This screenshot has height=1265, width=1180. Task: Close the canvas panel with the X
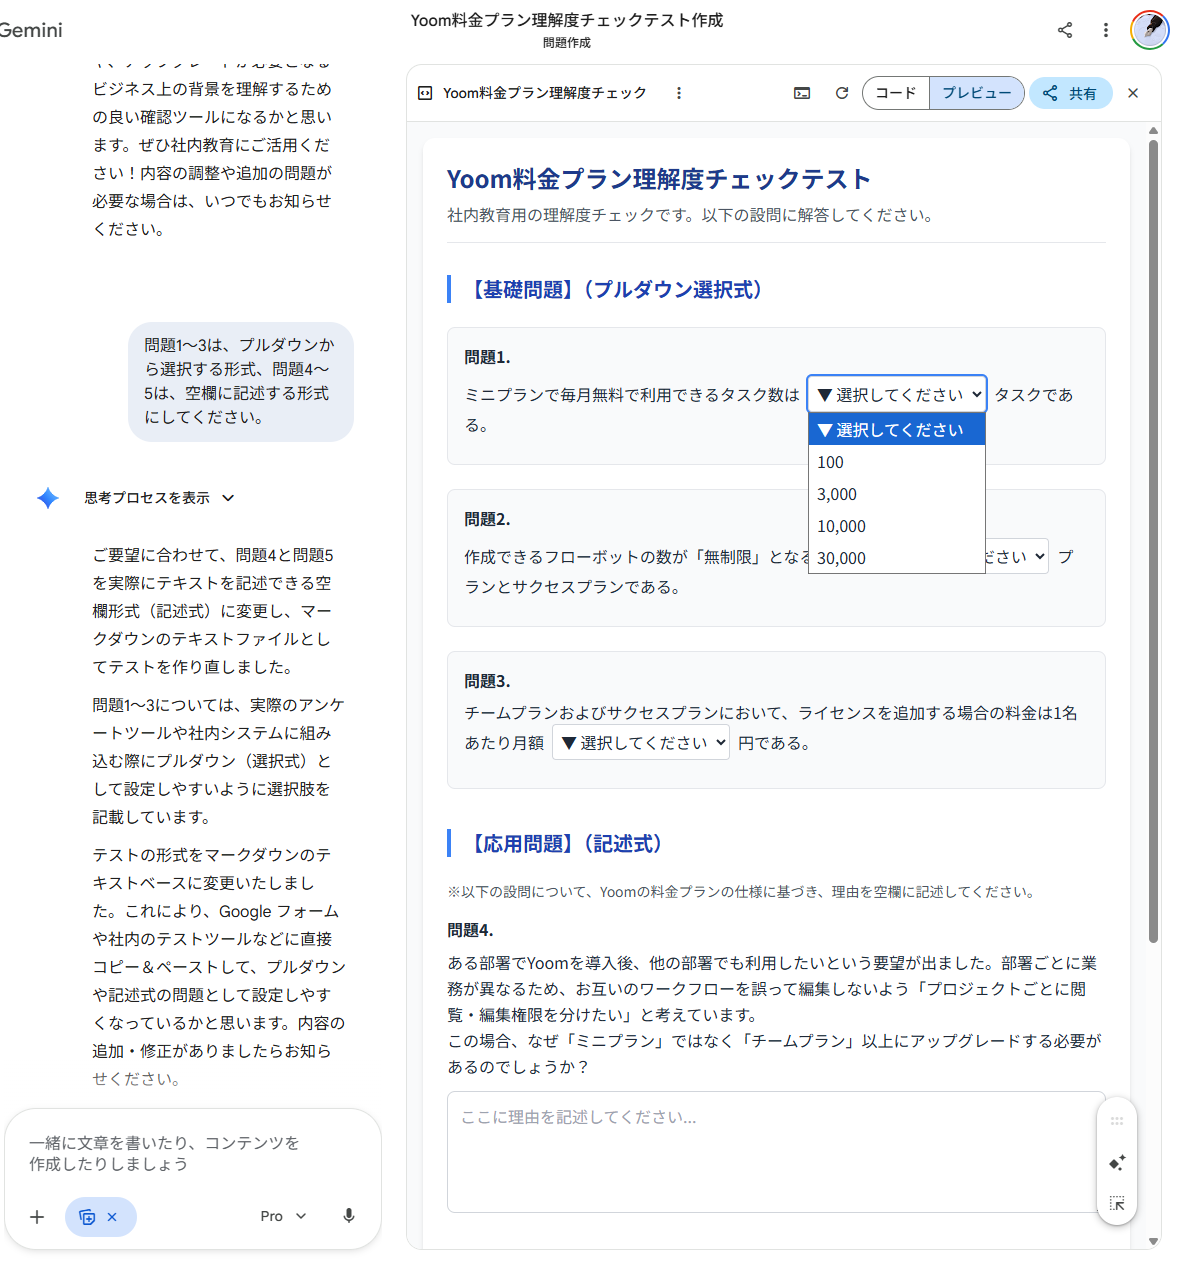[1133, 93]
